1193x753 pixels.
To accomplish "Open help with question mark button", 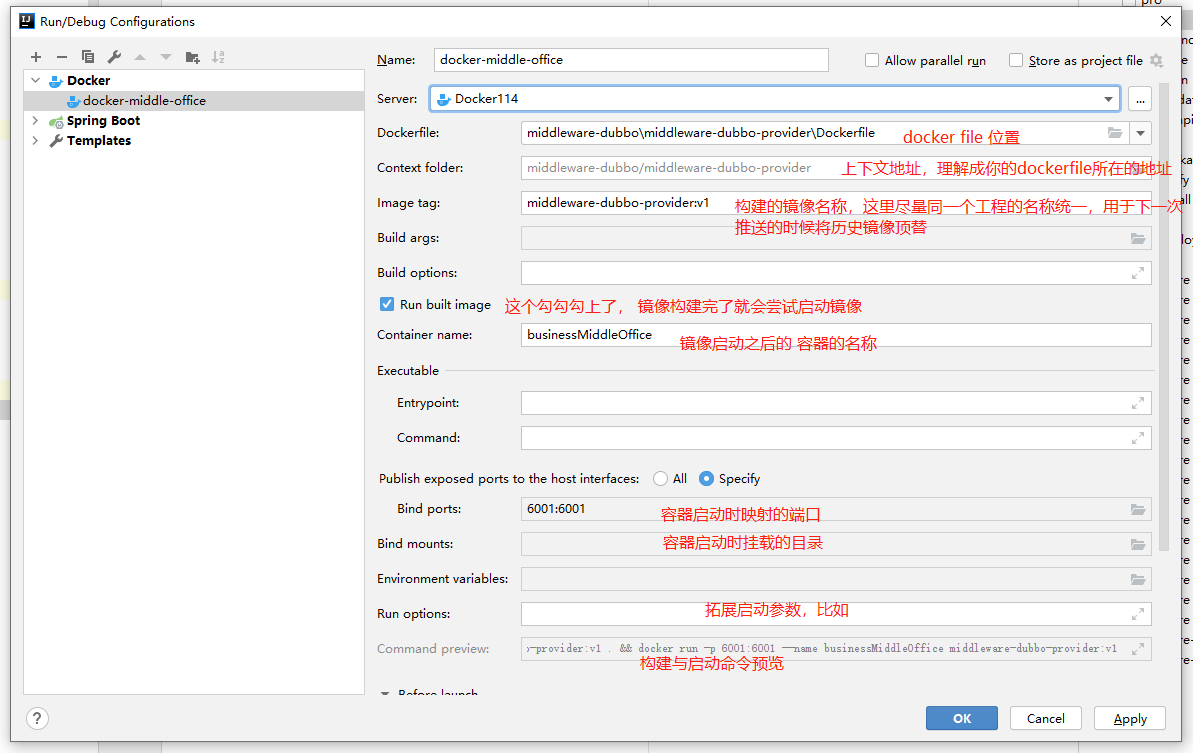I will pyautogui.click(x=37, y=718).
